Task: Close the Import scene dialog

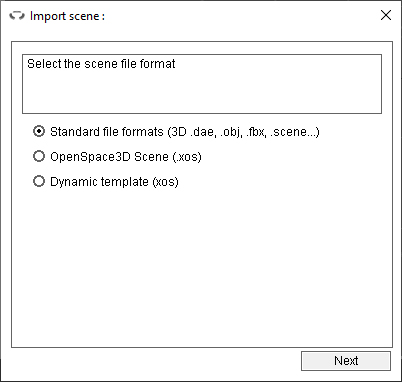Action: (386, 15)
